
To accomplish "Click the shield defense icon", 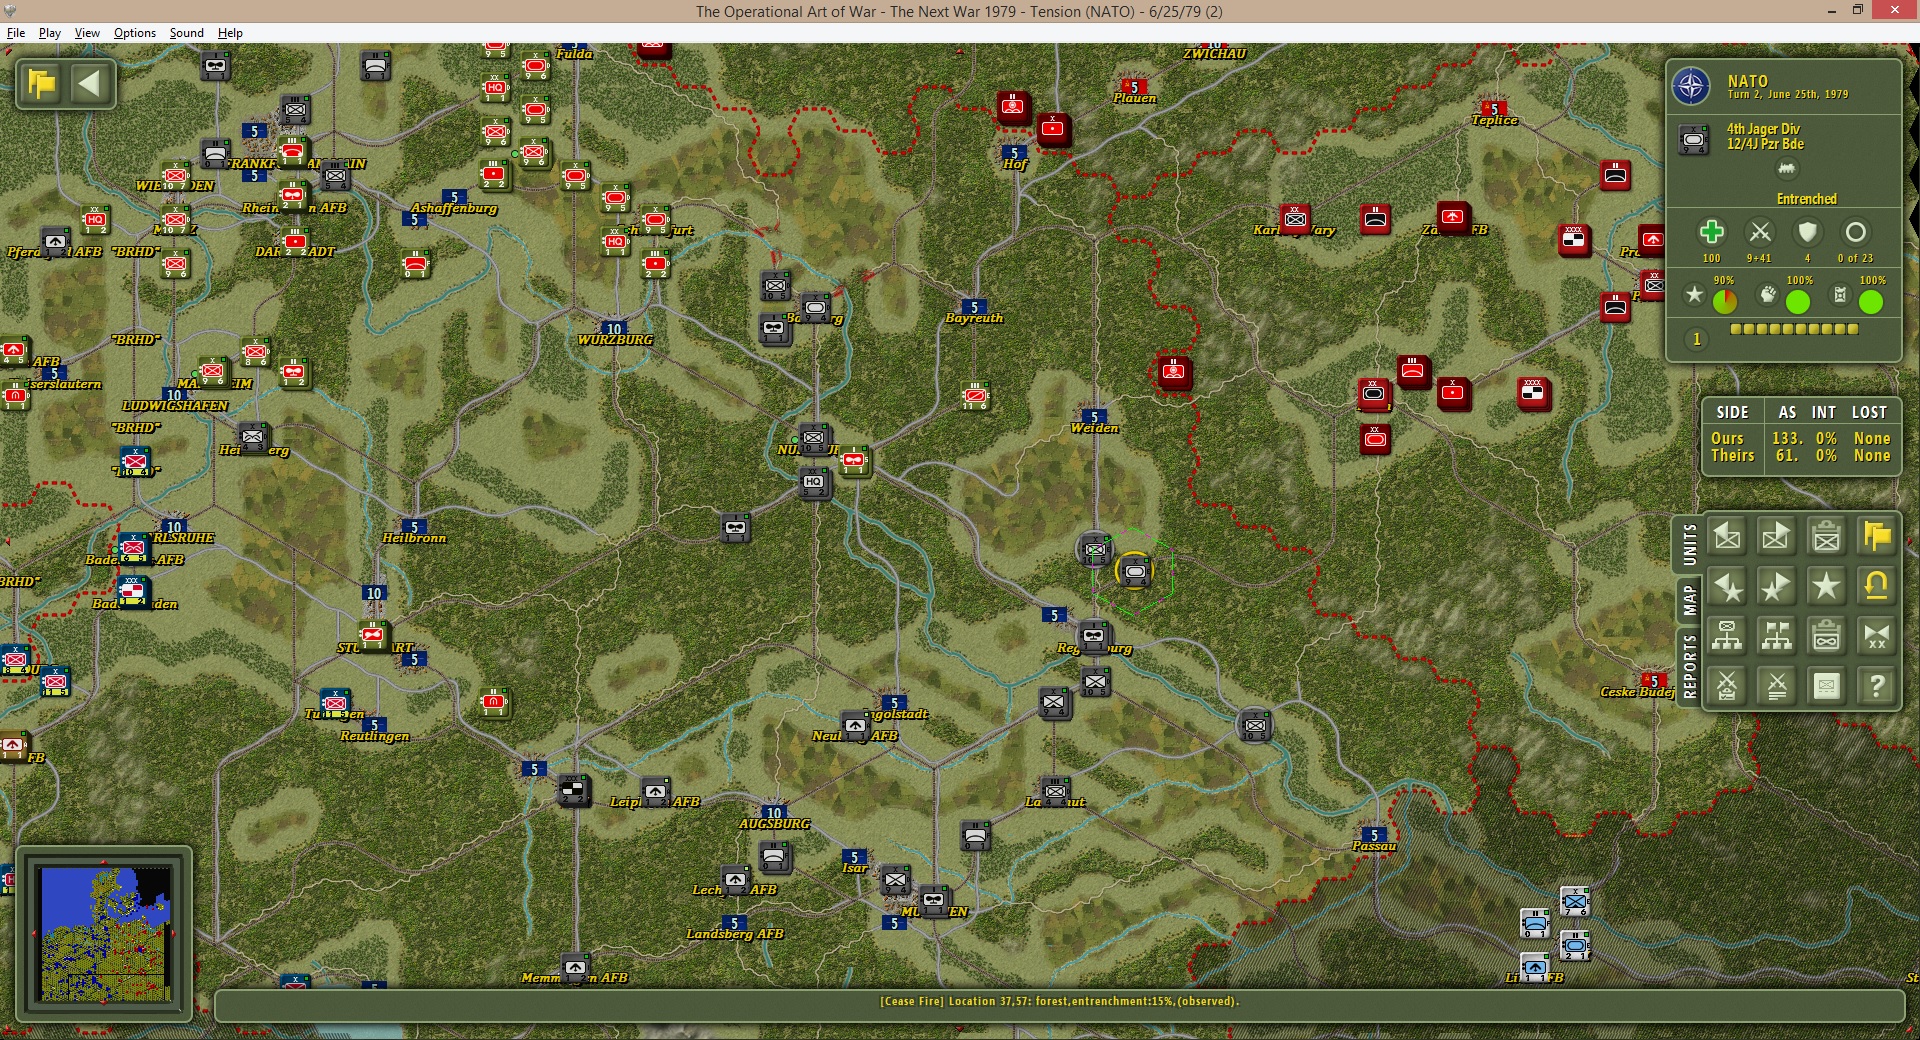I will 1807,232.
